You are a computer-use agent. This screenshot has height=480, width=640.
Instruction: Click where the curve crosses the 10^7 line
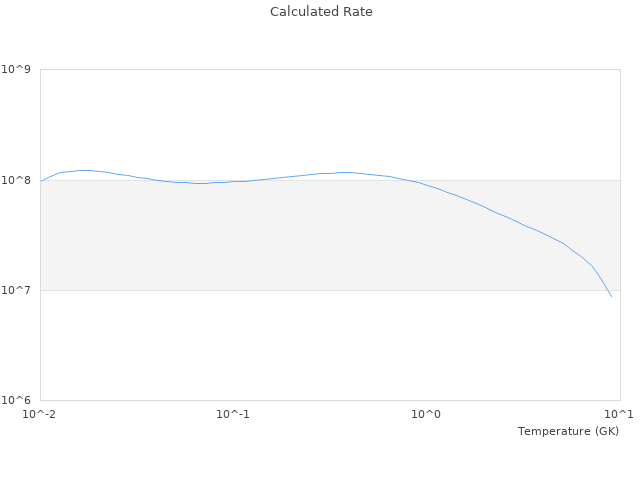point(607,290)
